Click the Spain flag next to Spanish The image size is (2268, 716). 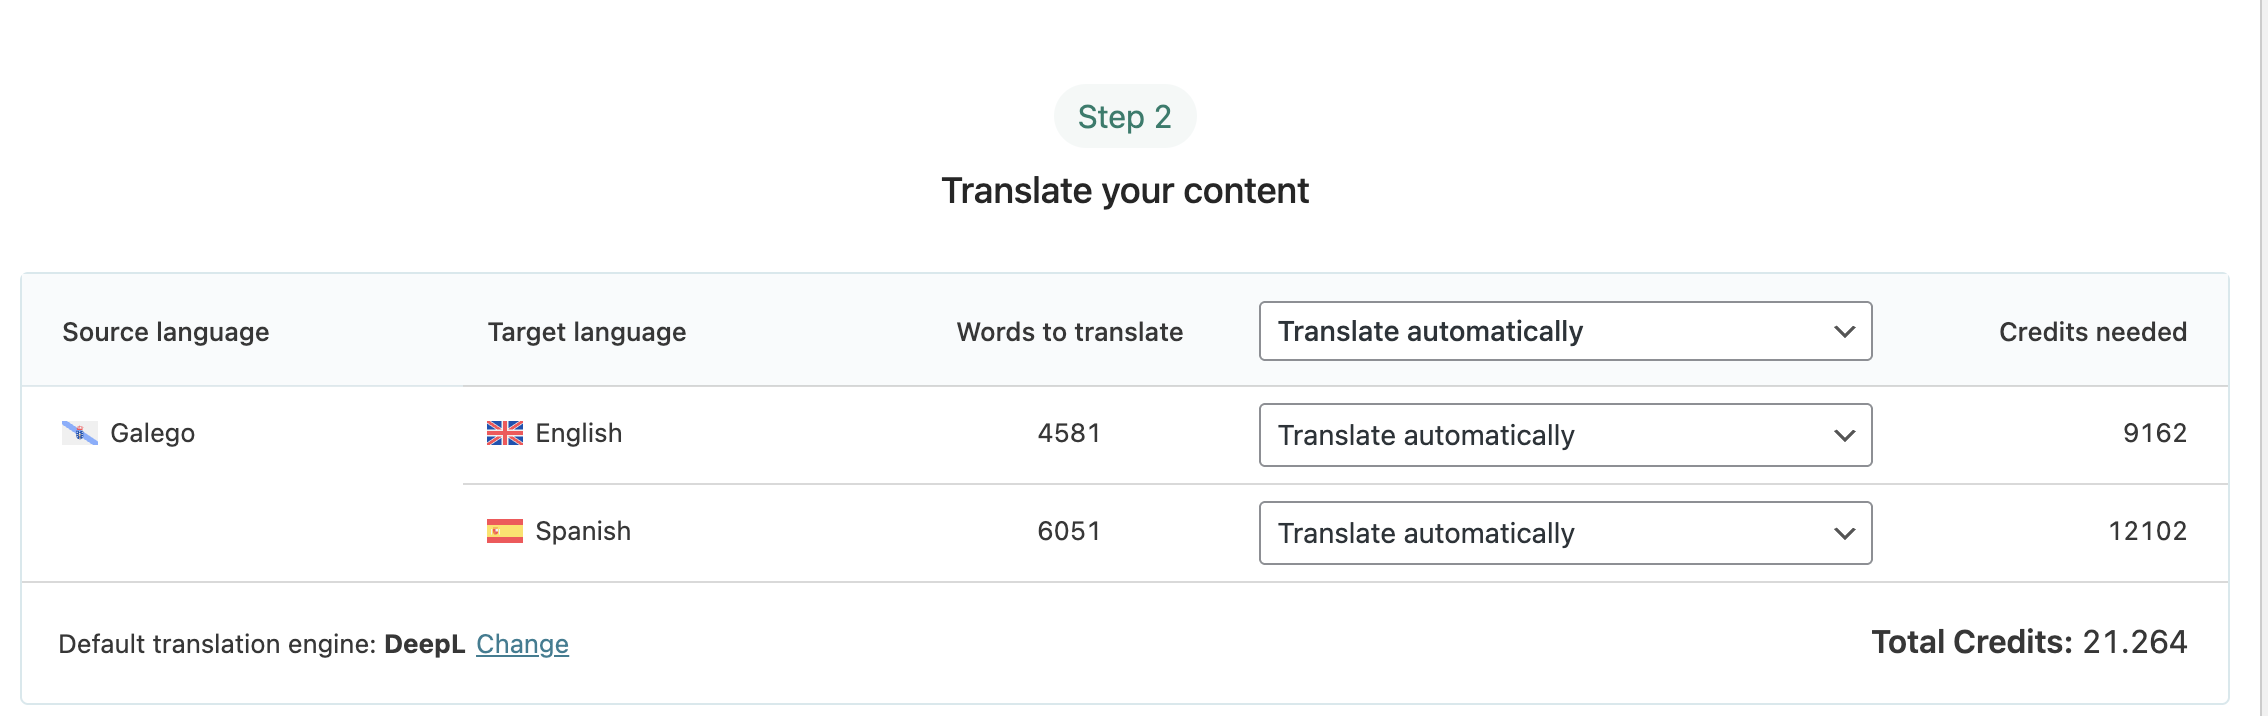[505, 531]
